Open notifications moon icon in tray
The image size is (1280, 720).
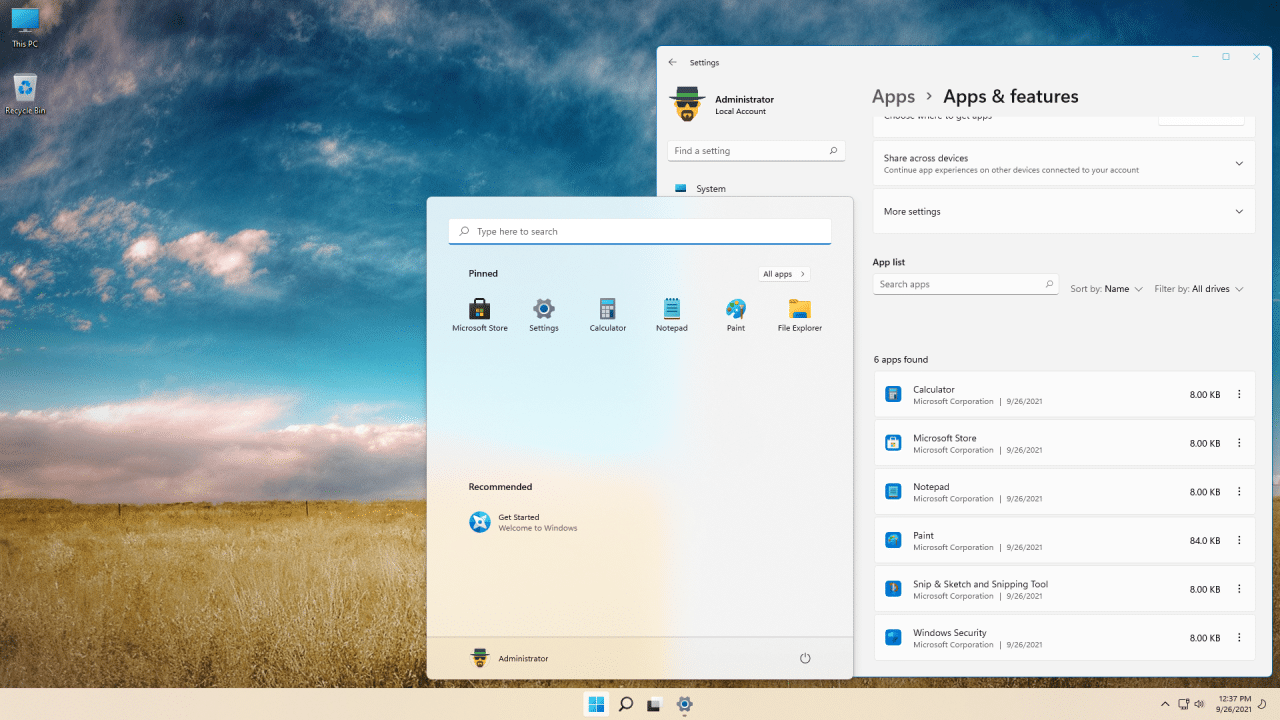click(x=1262, y=704)
